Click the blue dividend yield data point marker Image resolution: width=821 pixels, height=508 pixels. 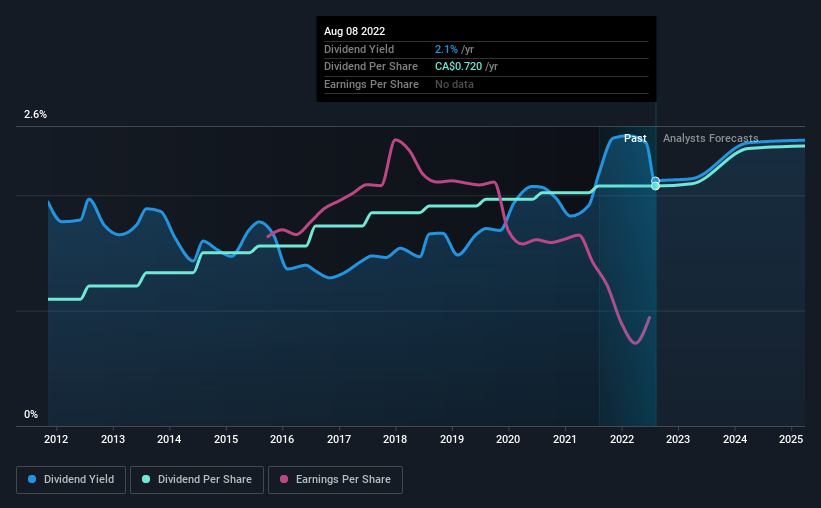(655, 181)
